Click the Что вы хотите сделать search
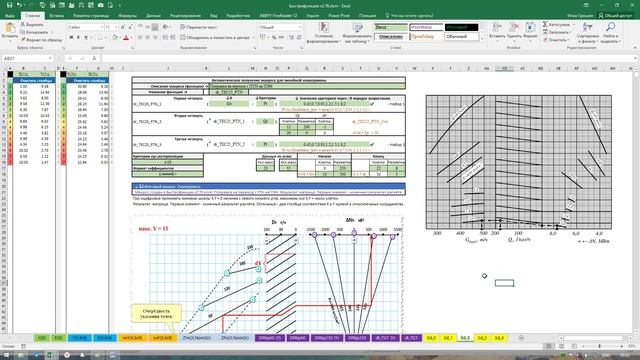Viewport: 640px width, 360px height. coord(409,16)
